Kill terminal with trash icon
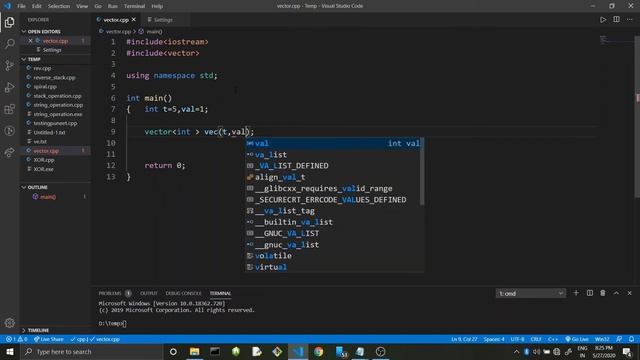The image size is (640, 360). click(603, 293)
